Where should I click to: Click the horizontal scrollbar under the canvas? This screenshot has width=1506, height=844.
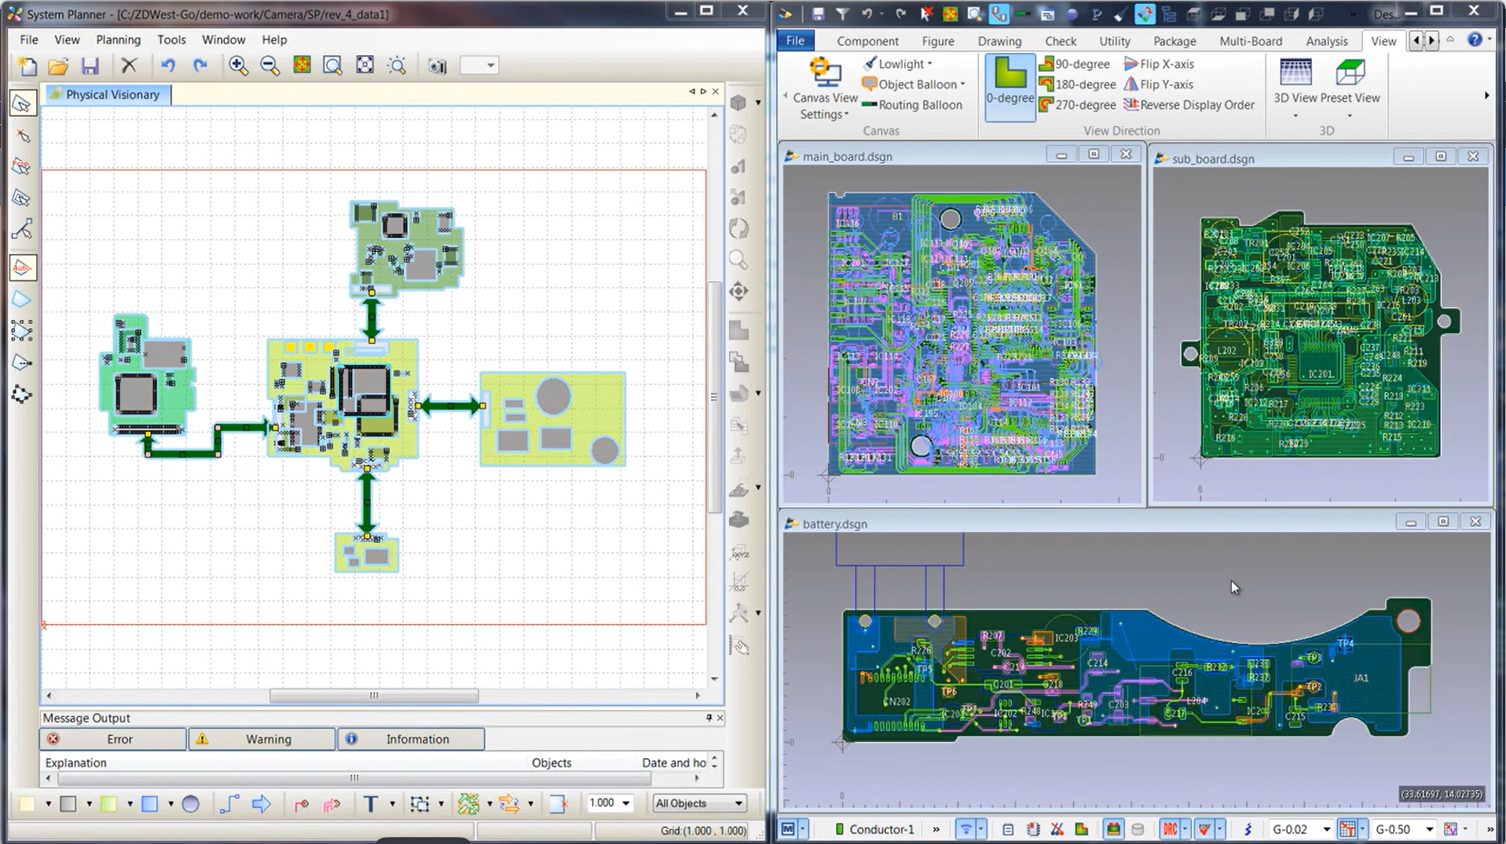click(x=374, y=696)
